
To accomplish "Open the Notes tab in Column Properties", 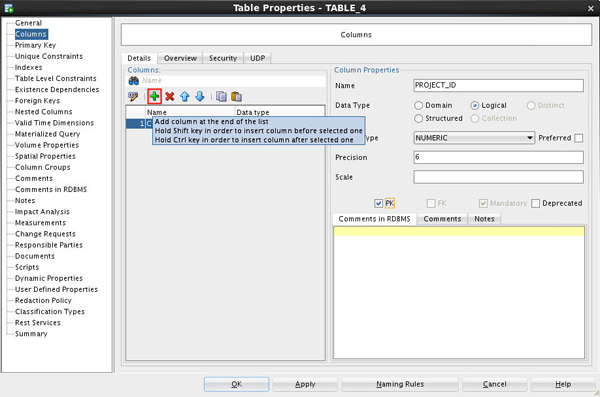I will point(484,219).
